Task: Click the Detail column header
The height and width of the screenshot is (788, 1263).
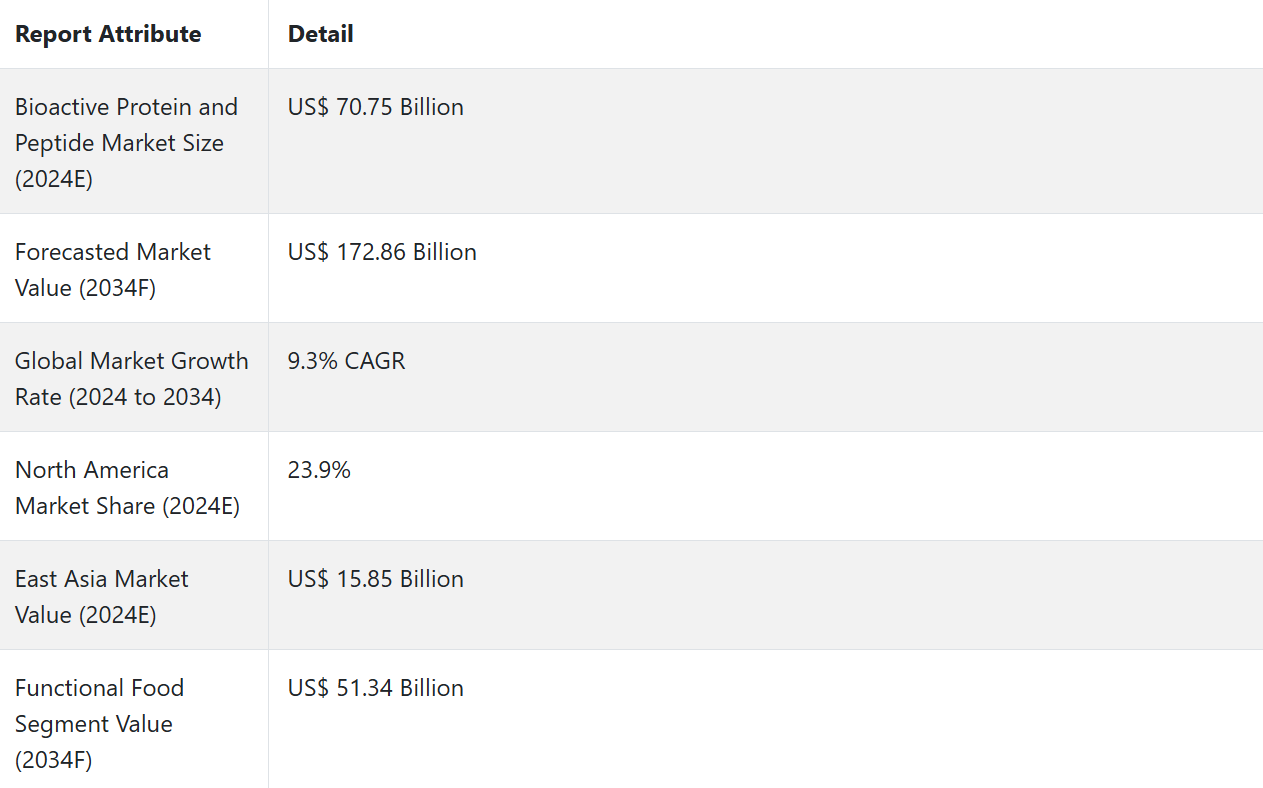Action: click(x=320, y=34)
